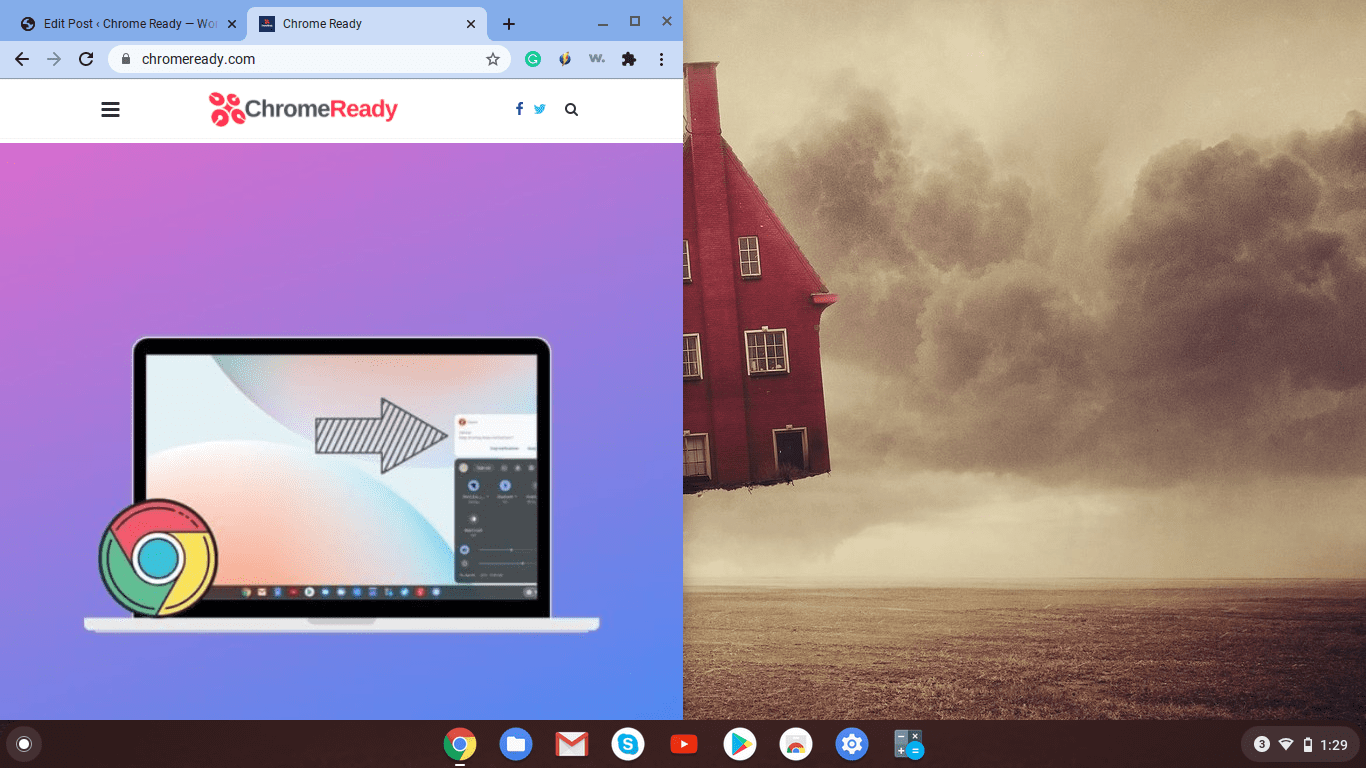1366x768 pixels.
Task: Maximize the Chrome window
Action: point(634,21)
